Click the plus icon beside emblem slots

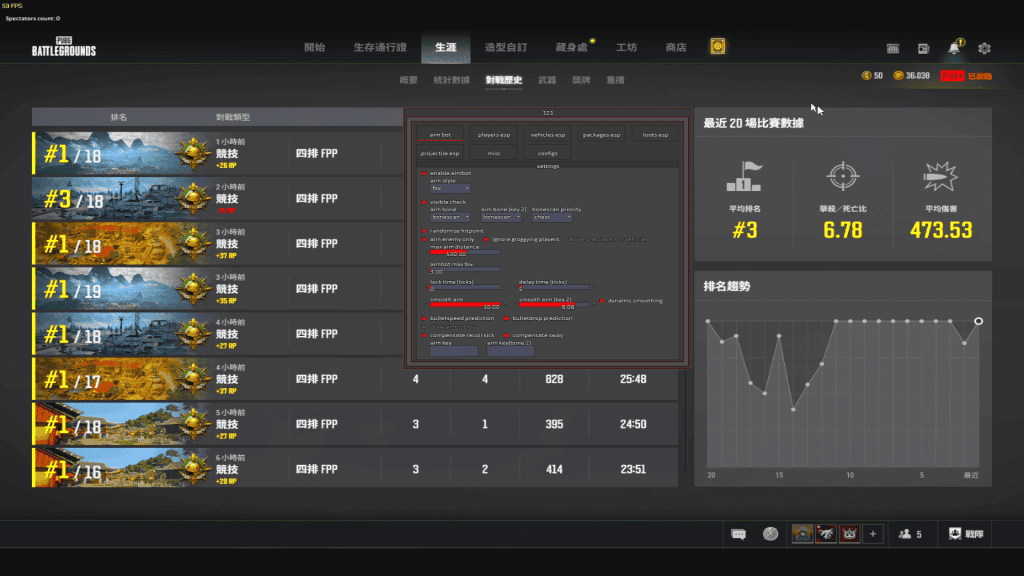click(872, 534)
